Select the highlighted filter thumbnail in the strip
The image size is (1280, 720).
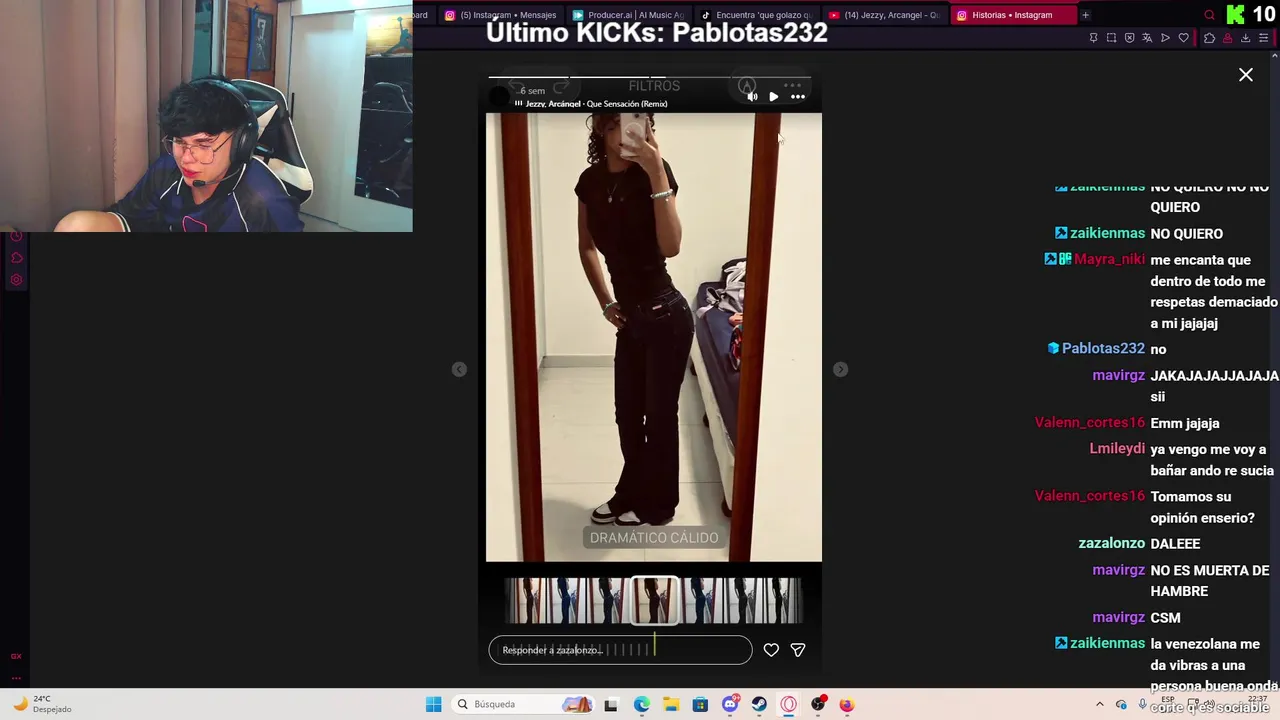point(655,600)
